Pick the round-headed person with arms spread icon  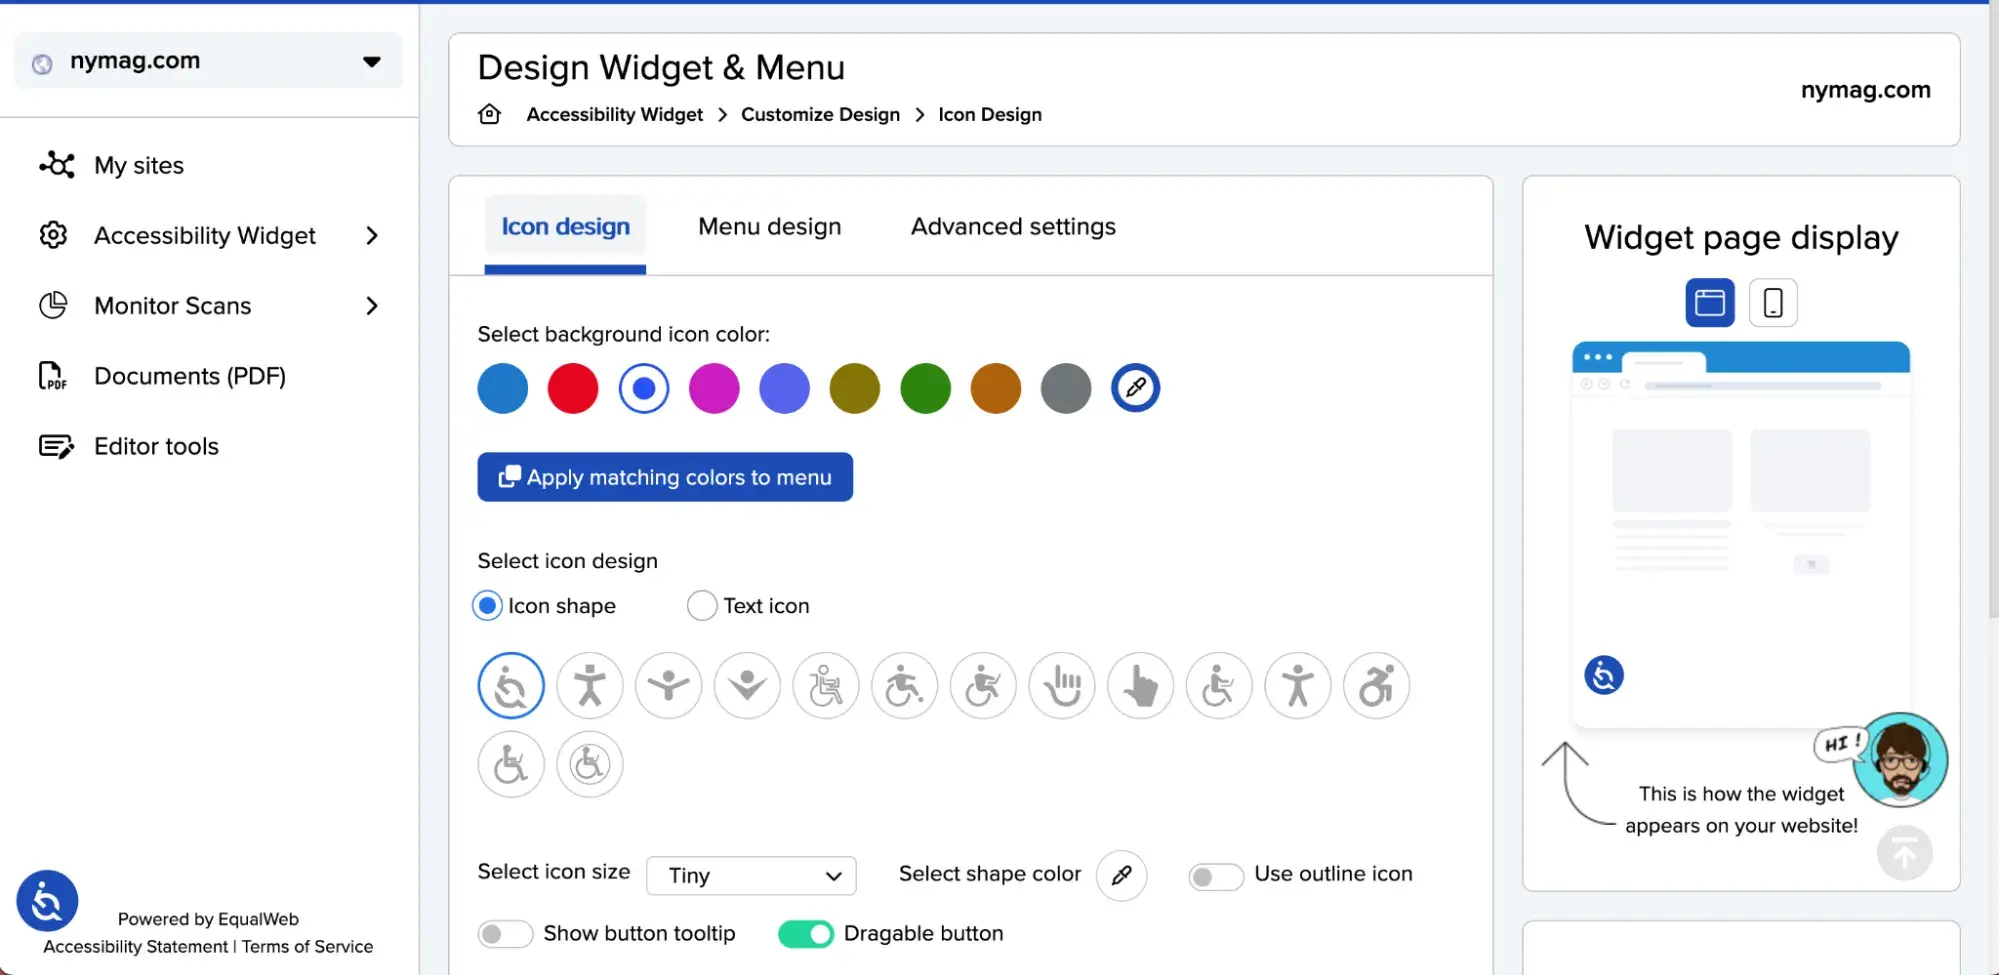point(1298,686)
